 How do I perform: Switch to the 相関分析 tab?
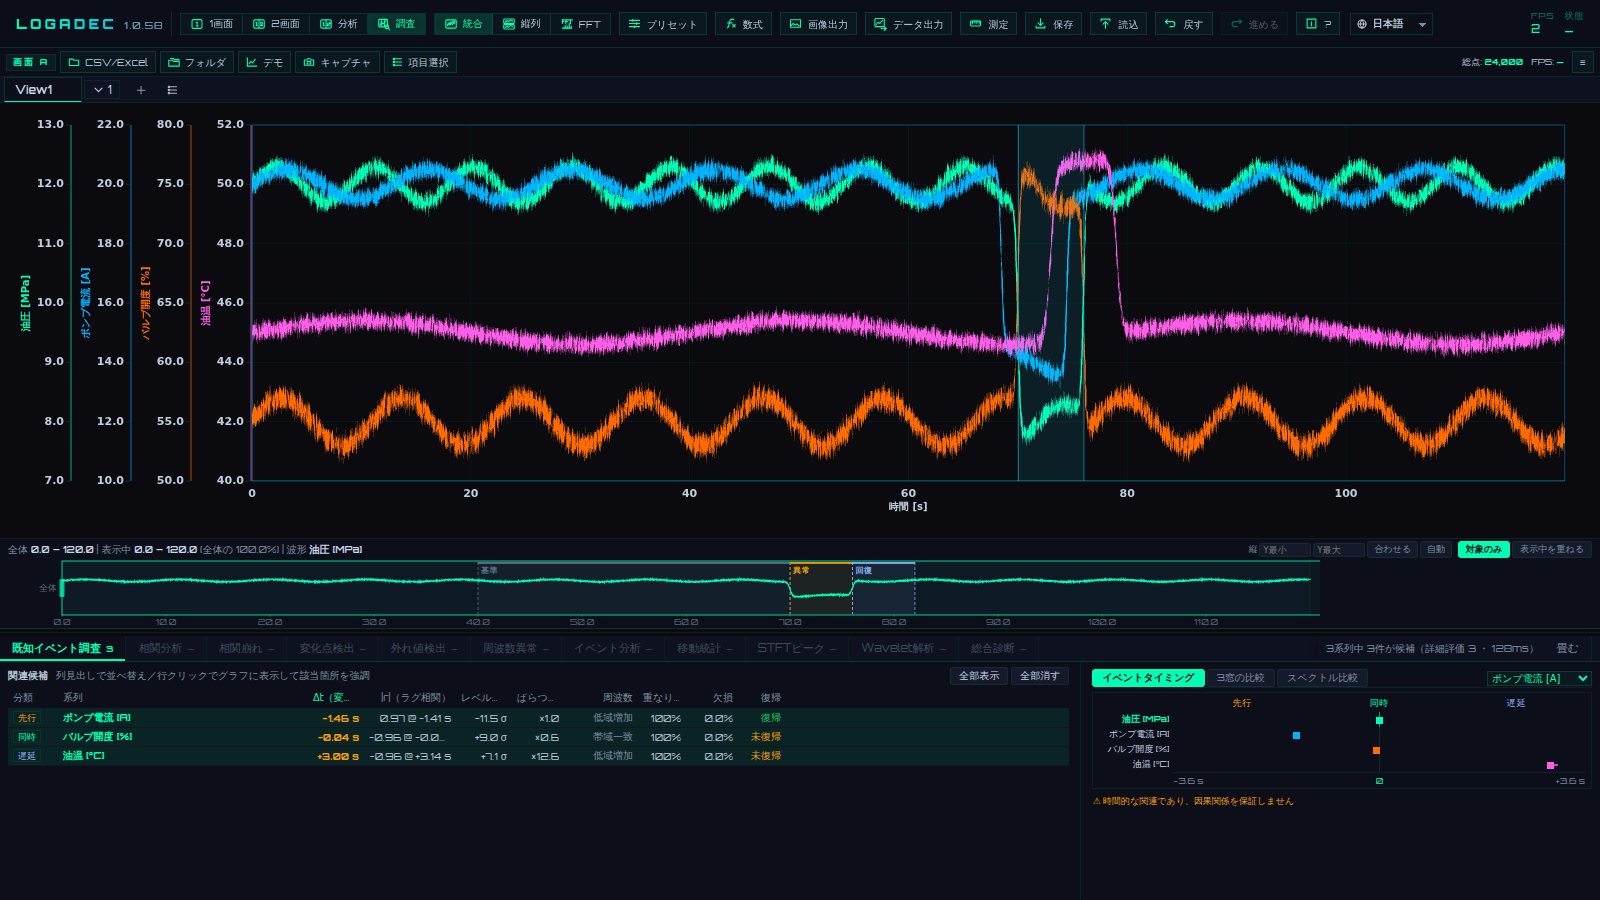pyautogui.click(x=166, y=648)
